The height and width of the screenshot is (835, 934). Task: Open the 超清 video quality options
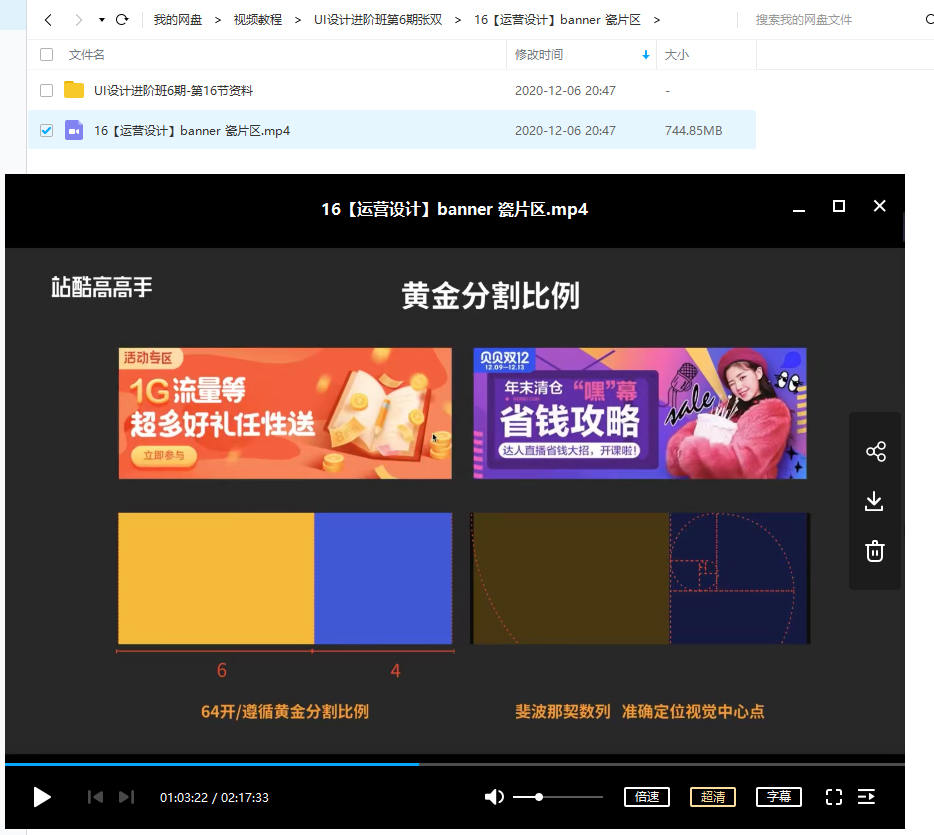click(713, 797)
